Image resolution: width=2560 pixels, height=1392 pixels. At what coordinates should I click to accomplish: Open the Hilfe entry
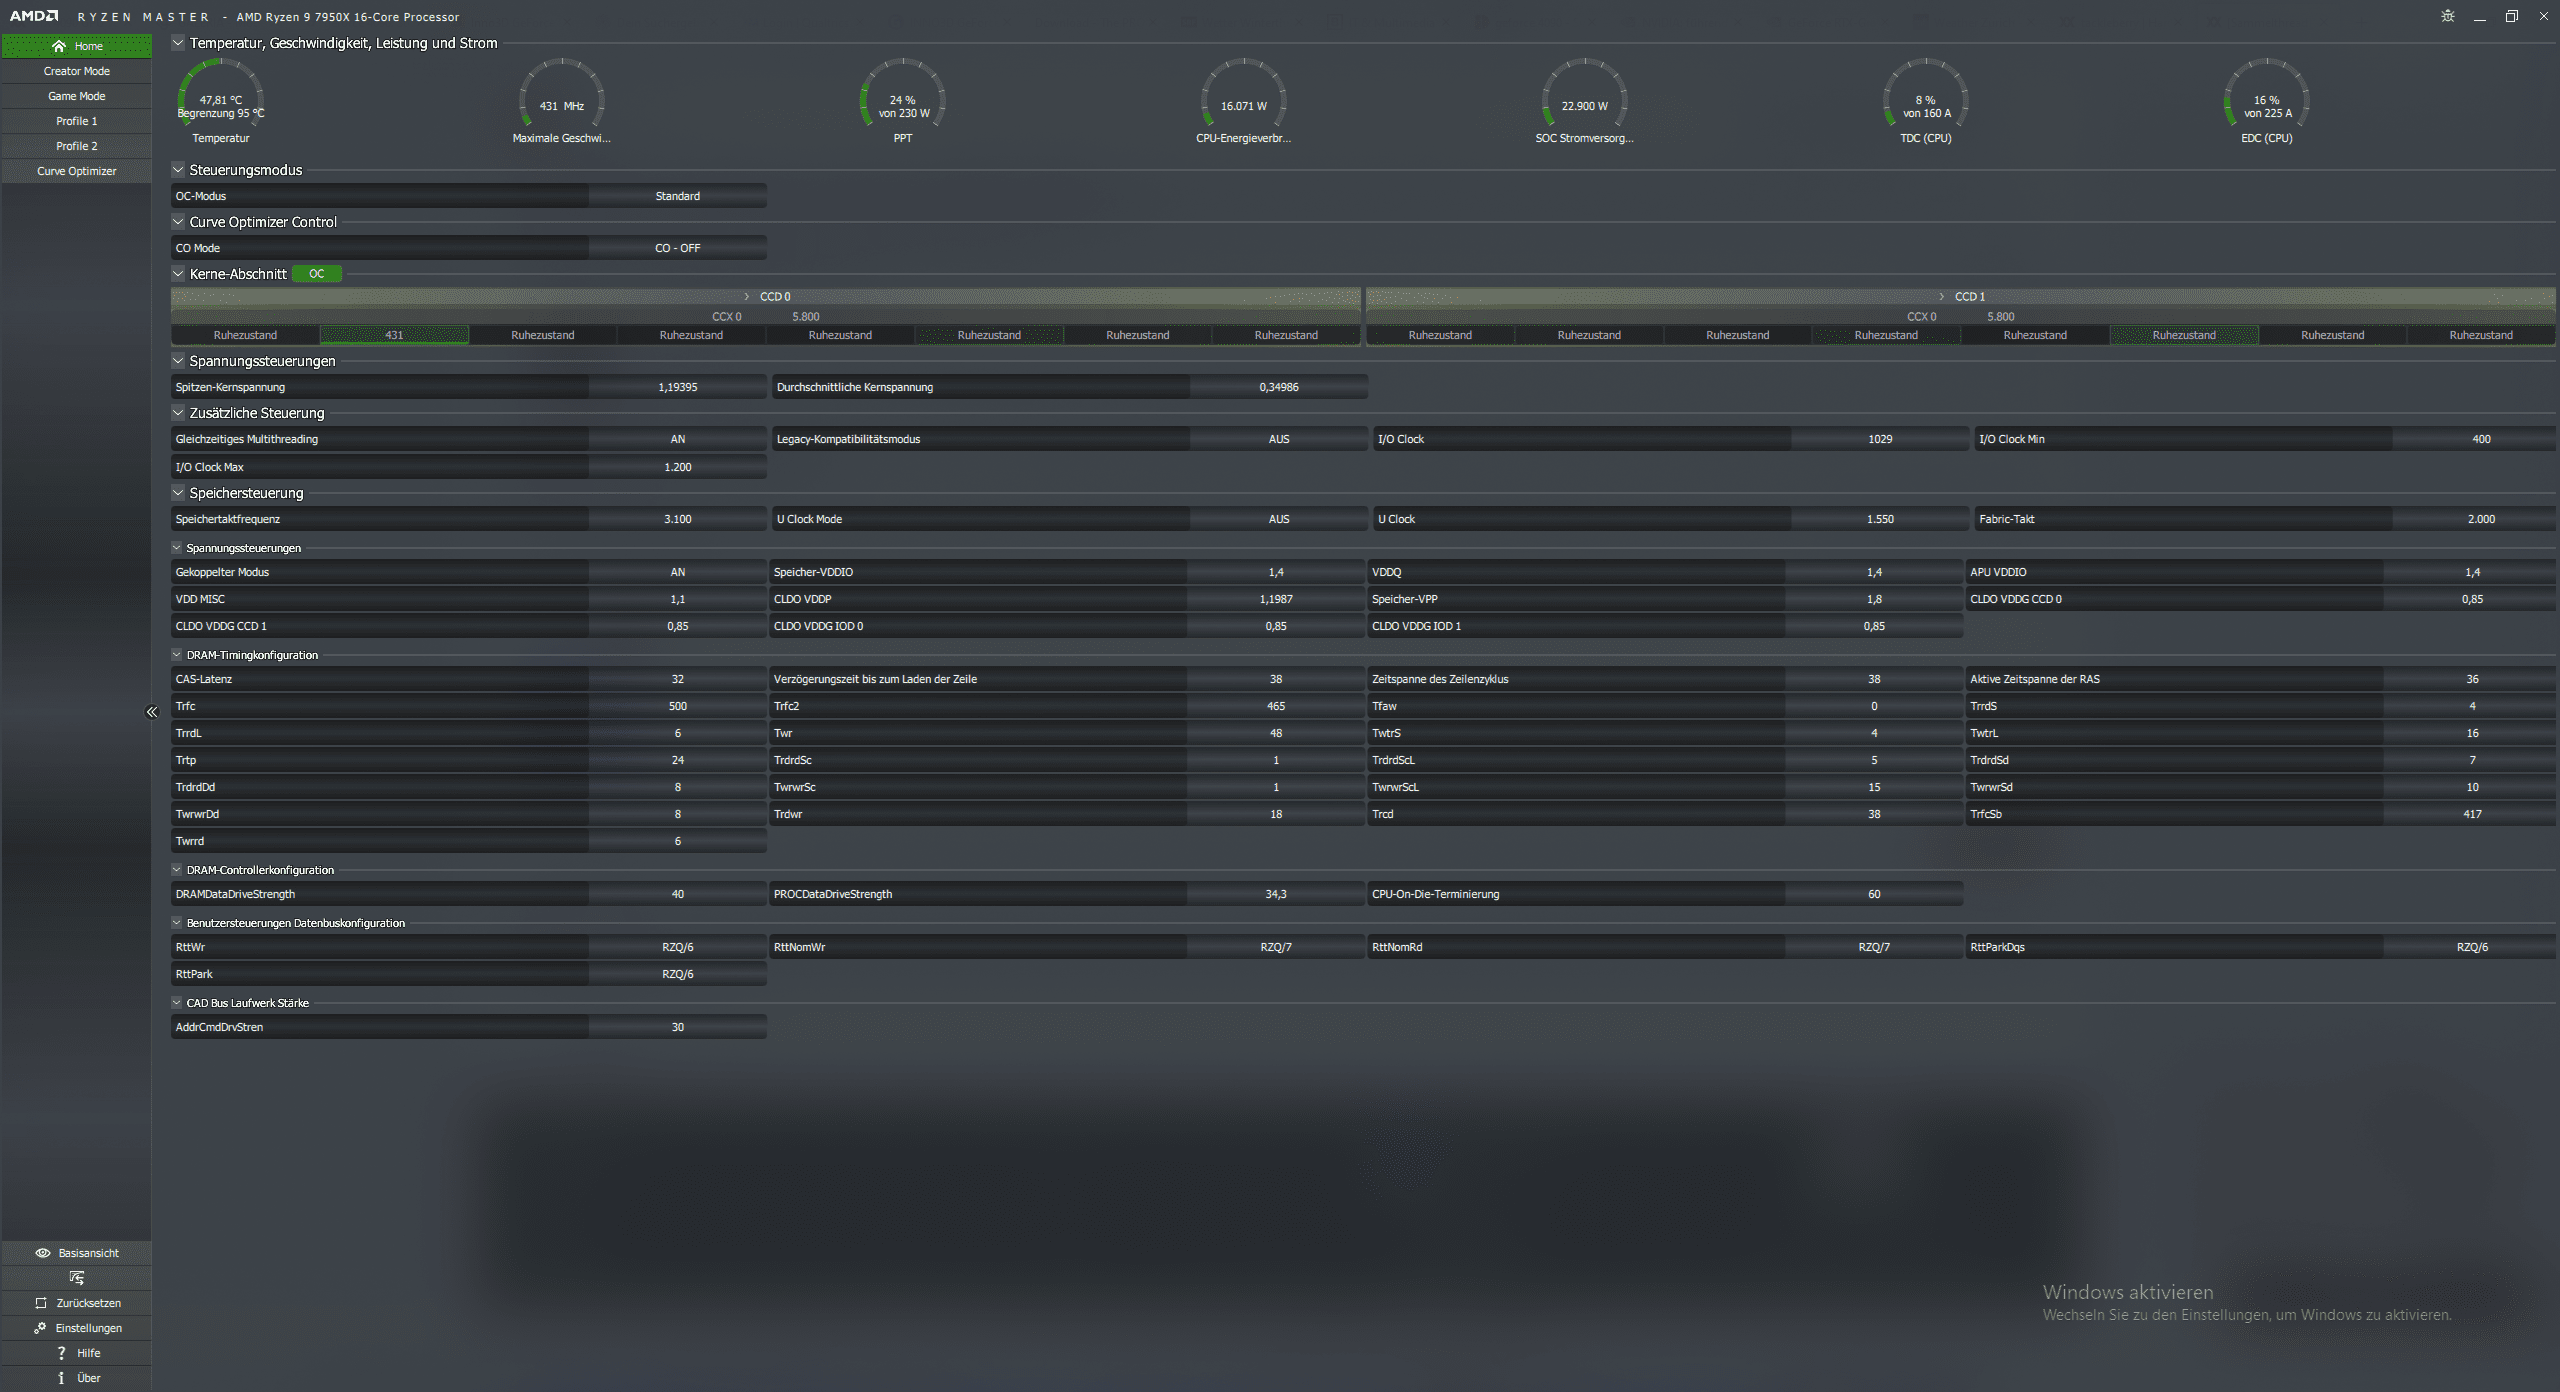click(77, 1353)
